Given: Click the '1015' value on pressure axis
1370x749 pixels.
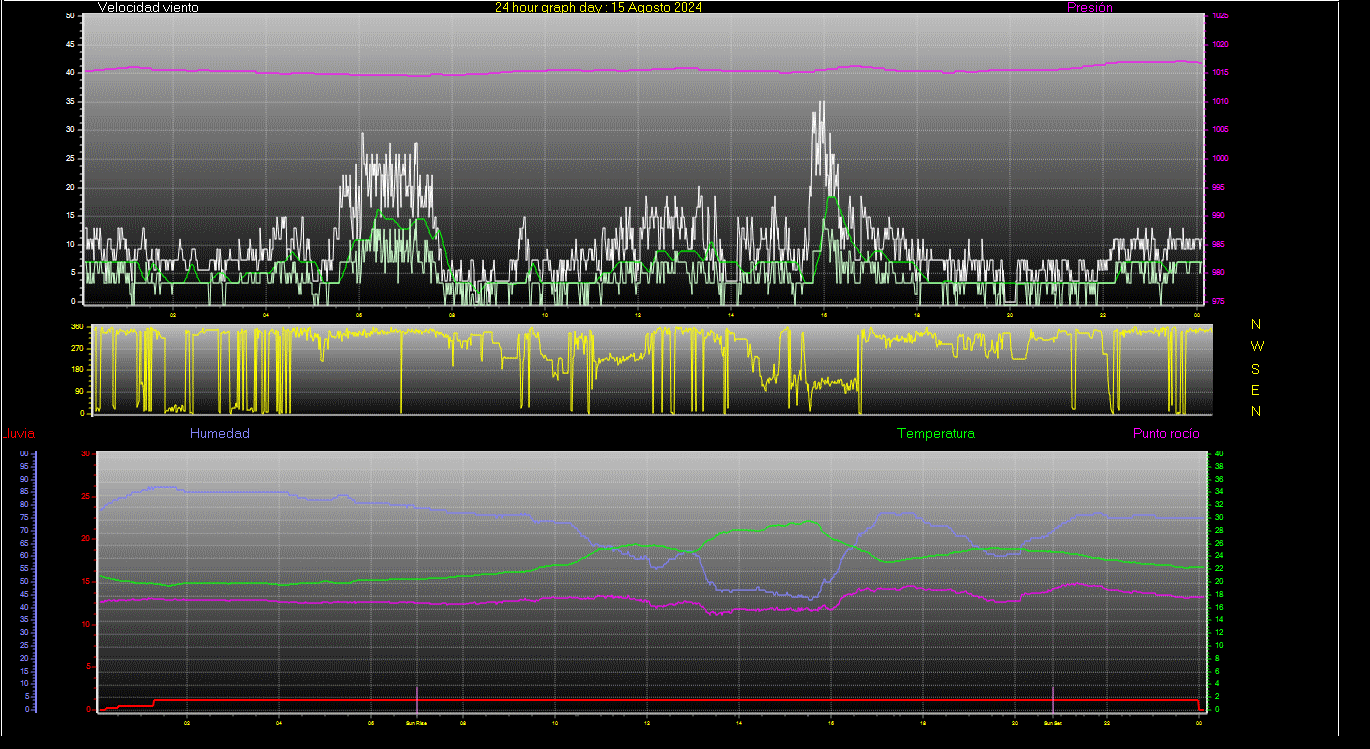Looking at the screenshot, I should [1218, 73].
